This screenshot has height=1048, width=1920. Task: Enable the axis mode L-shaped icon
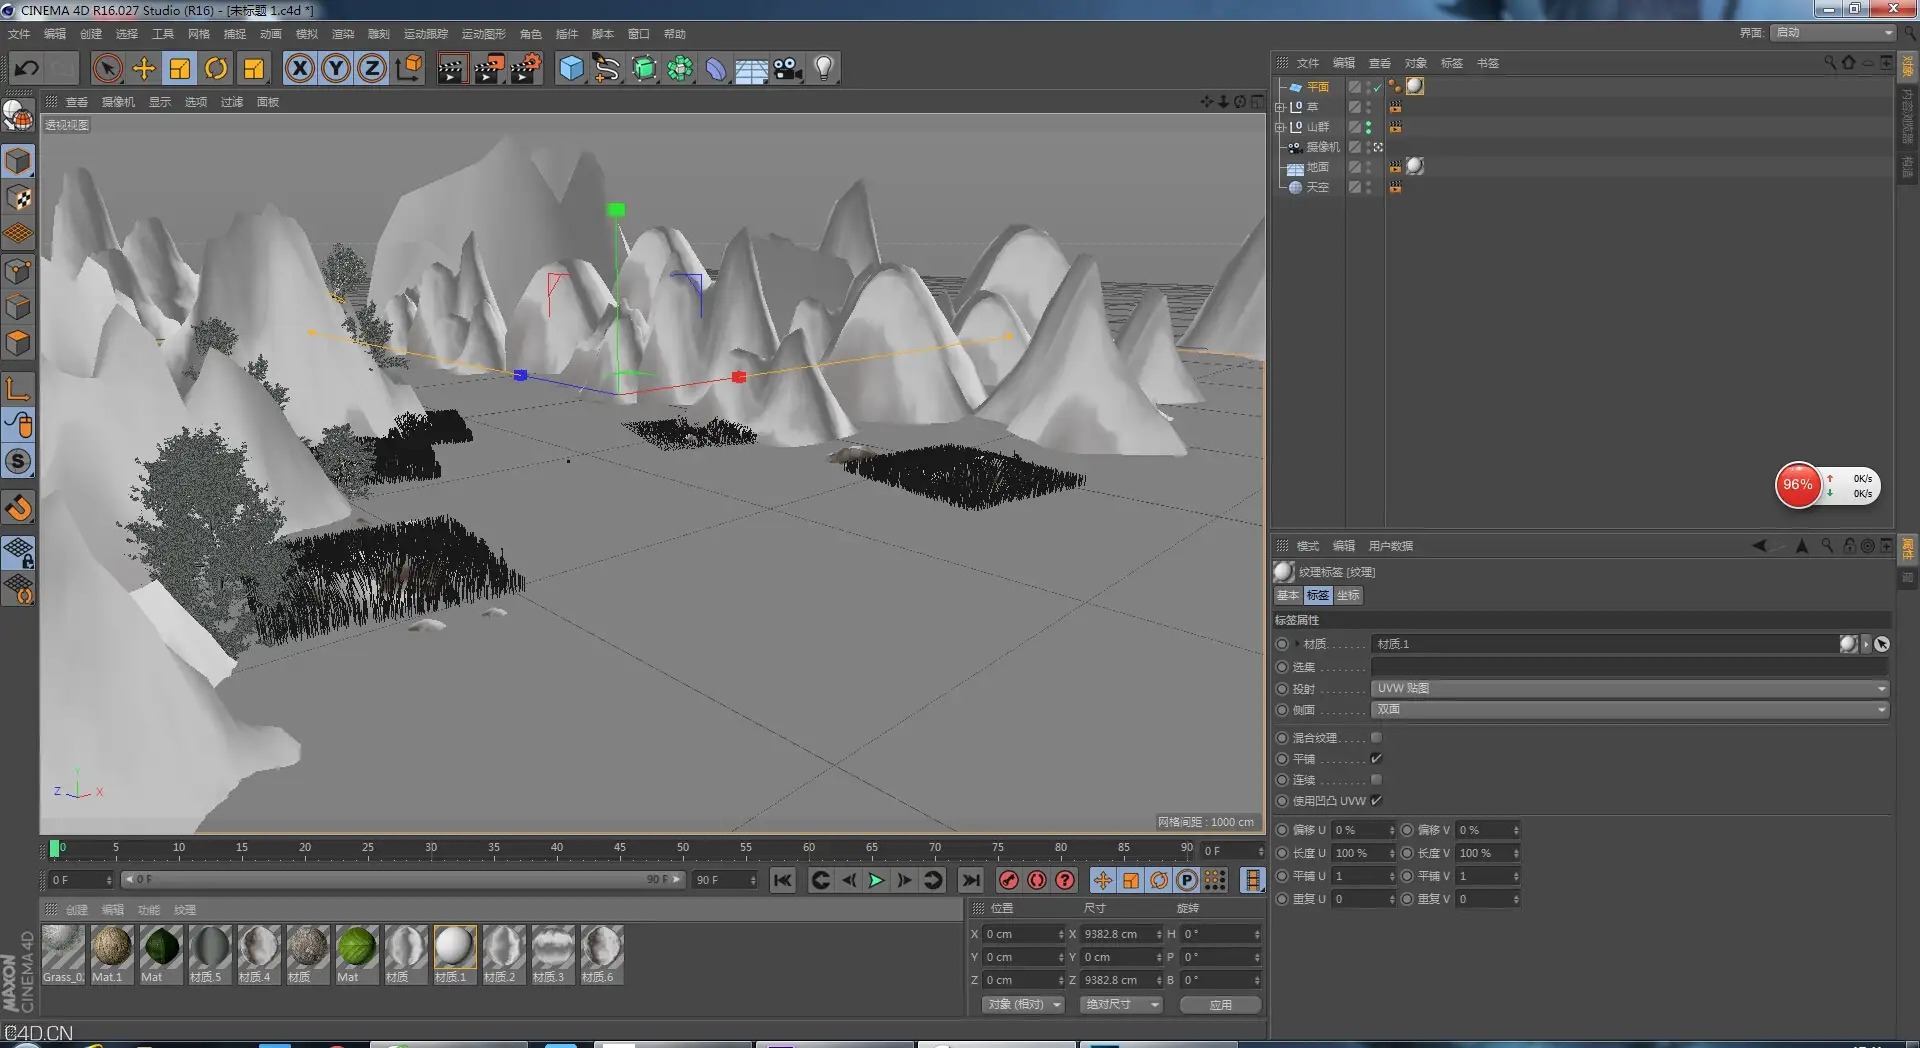pos(19,388)
